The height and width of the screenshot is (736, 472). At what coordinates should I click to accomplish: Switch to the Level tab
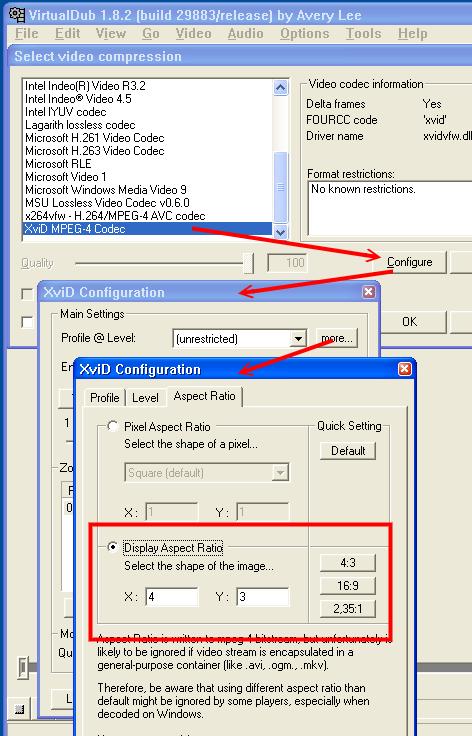point(145,398)
